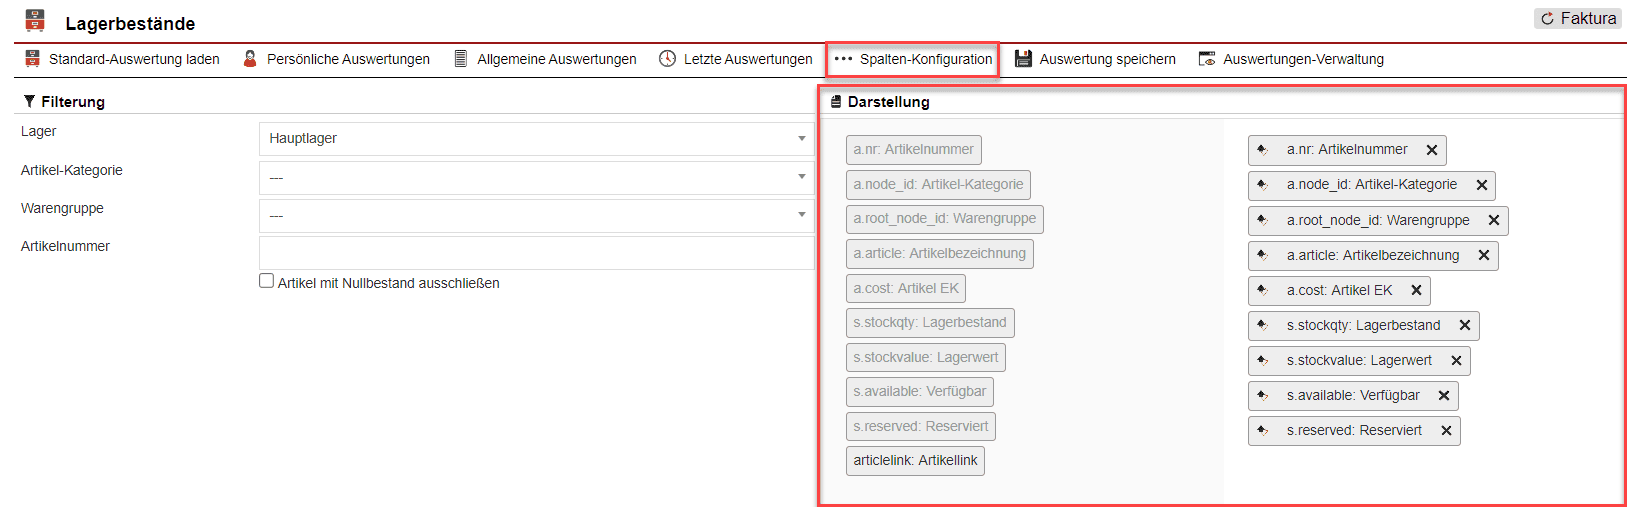Enable Artikel mit Nullbestand ausschließen checkbox
1627x507 pixels.
click(x=267, y=281)
